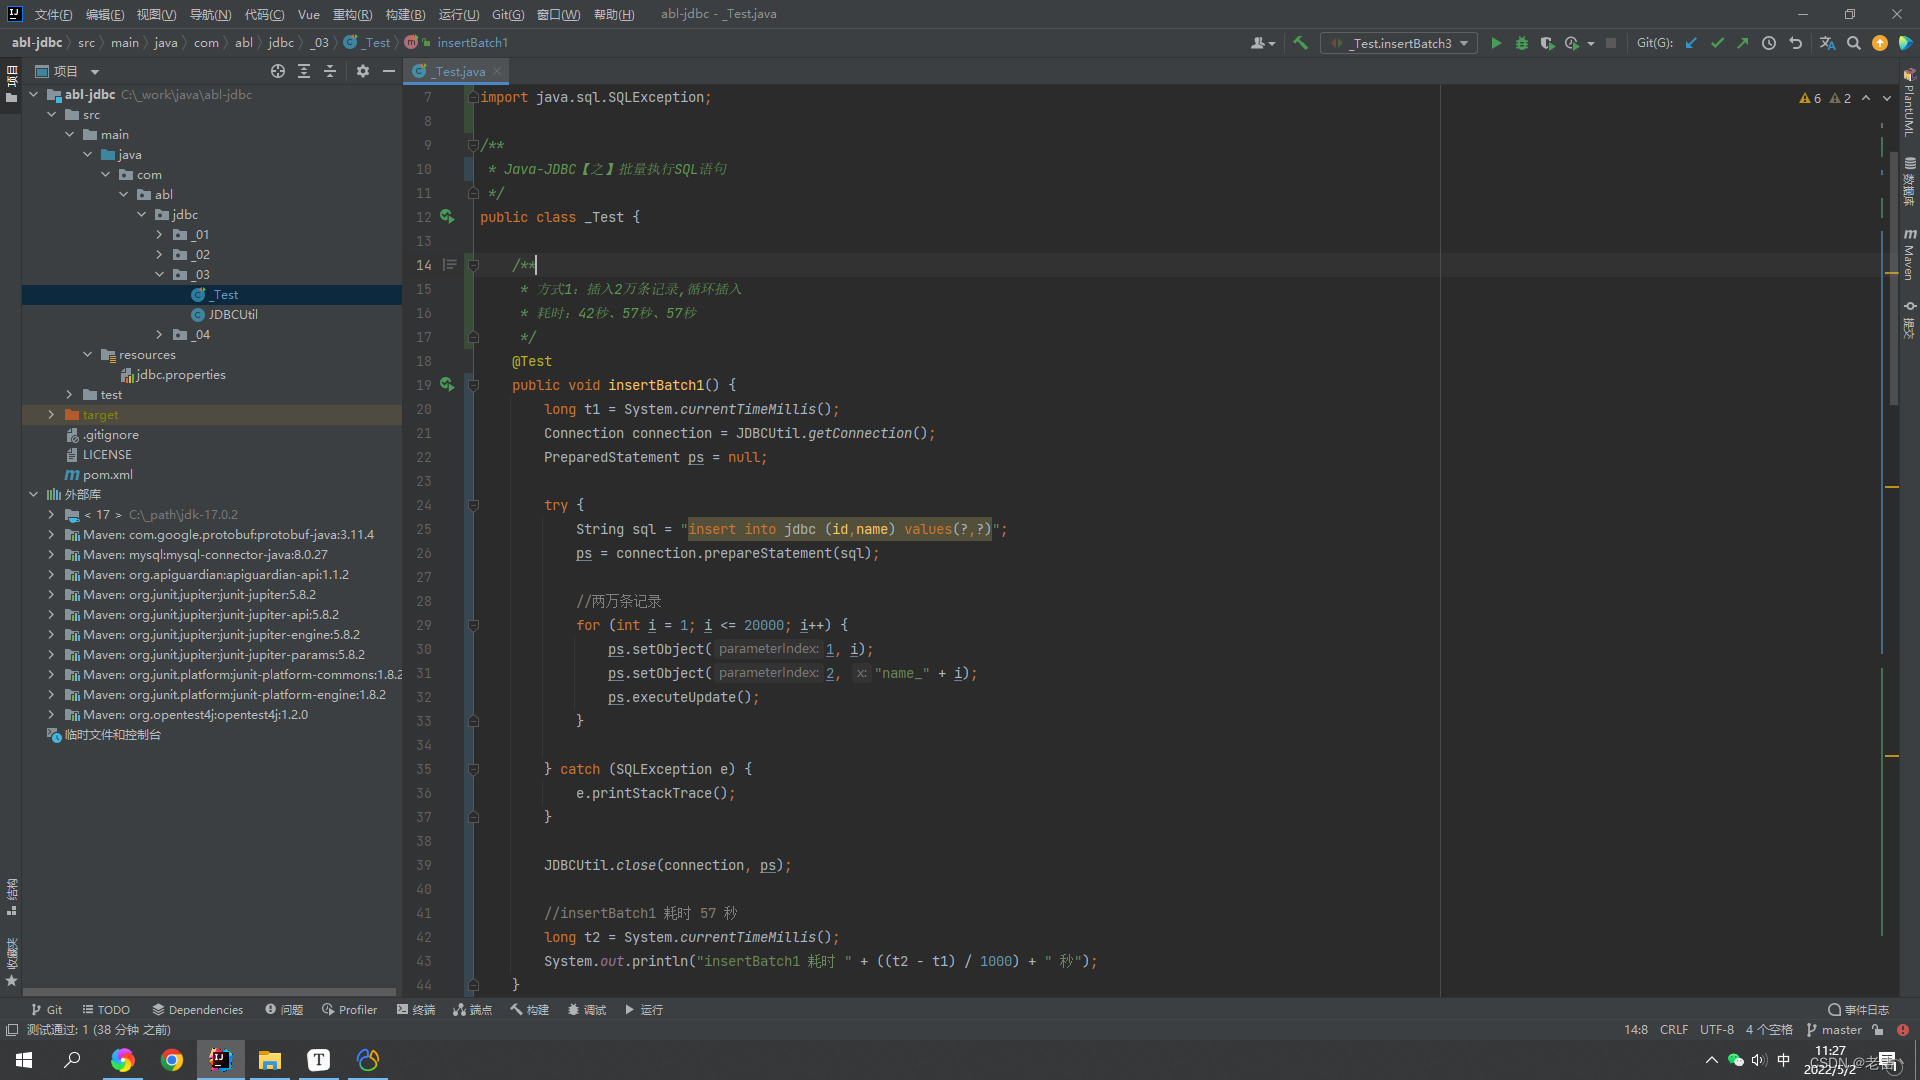Open the Translate plugin icon
This screenshot has width=1920, height=1080.
(1827, 43)
